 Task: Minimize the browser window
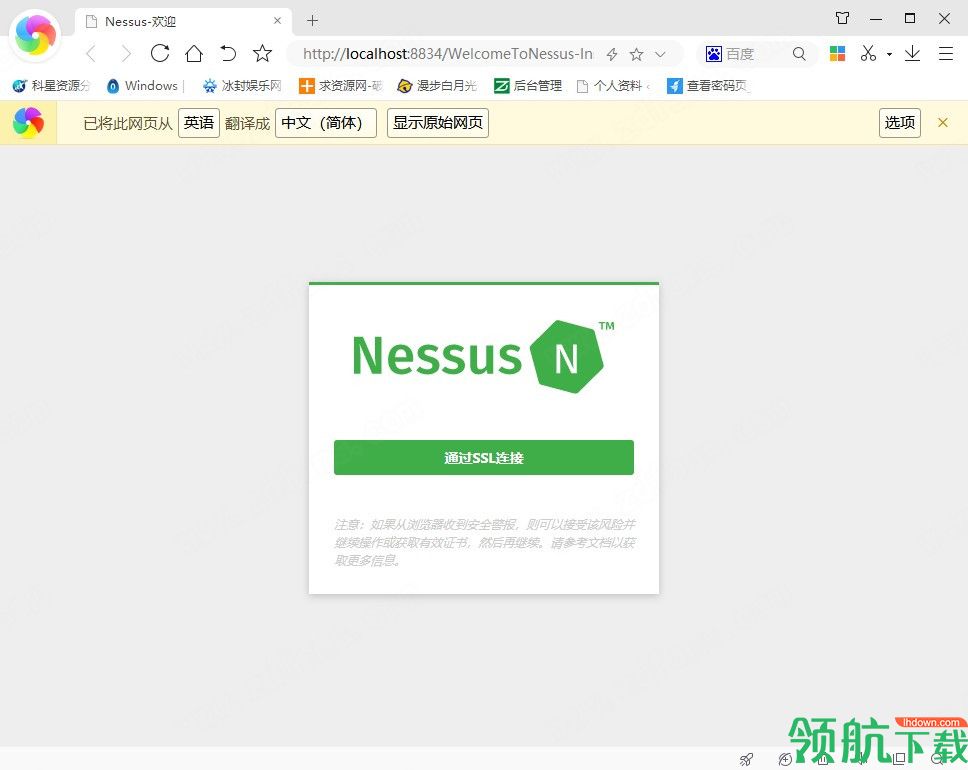point(875,19)
